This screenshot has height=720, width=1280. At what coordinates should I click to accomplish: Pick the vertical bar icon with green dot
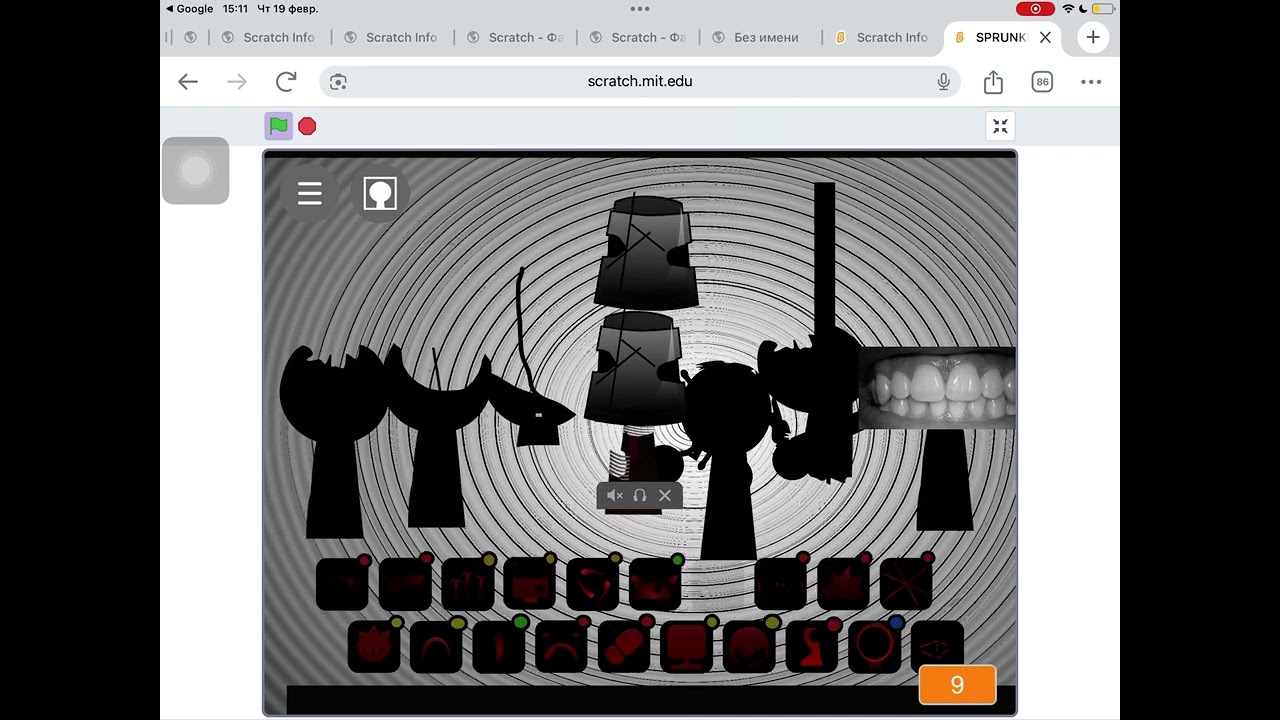[x=498, y=646]
